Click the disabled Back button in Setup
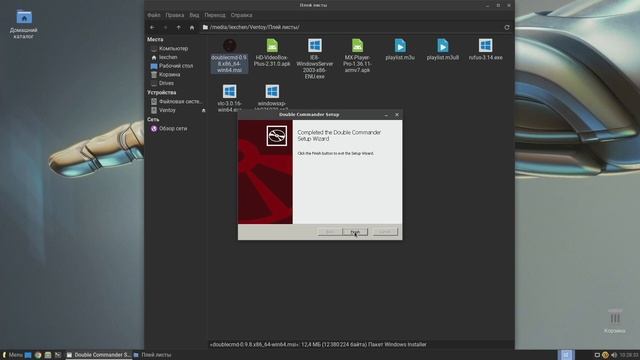Image resolution: width=640 pixels, height=360 pixels. tap(330, 232)
